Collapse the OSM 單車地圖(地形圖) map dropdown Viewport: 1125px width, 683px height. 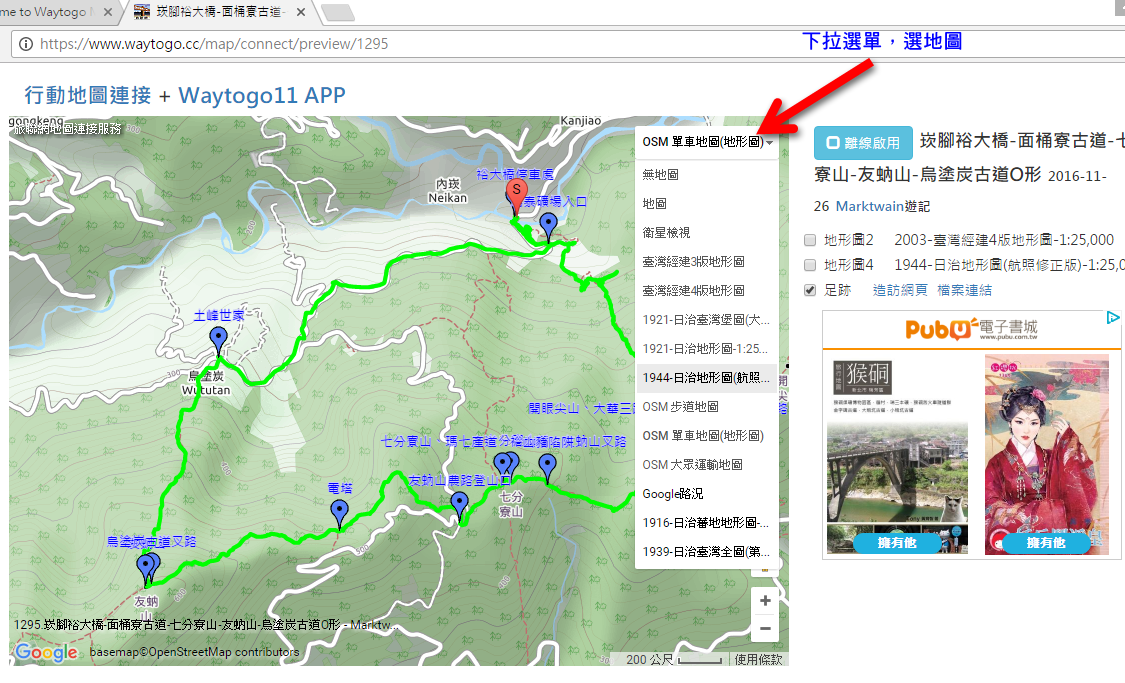(707, 143)
